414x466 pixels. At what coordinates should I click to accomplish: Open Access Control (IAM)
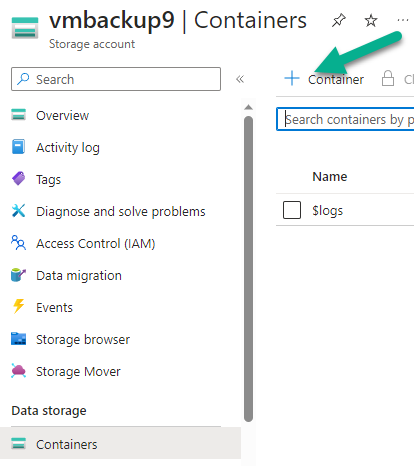(x=96, y=244)
